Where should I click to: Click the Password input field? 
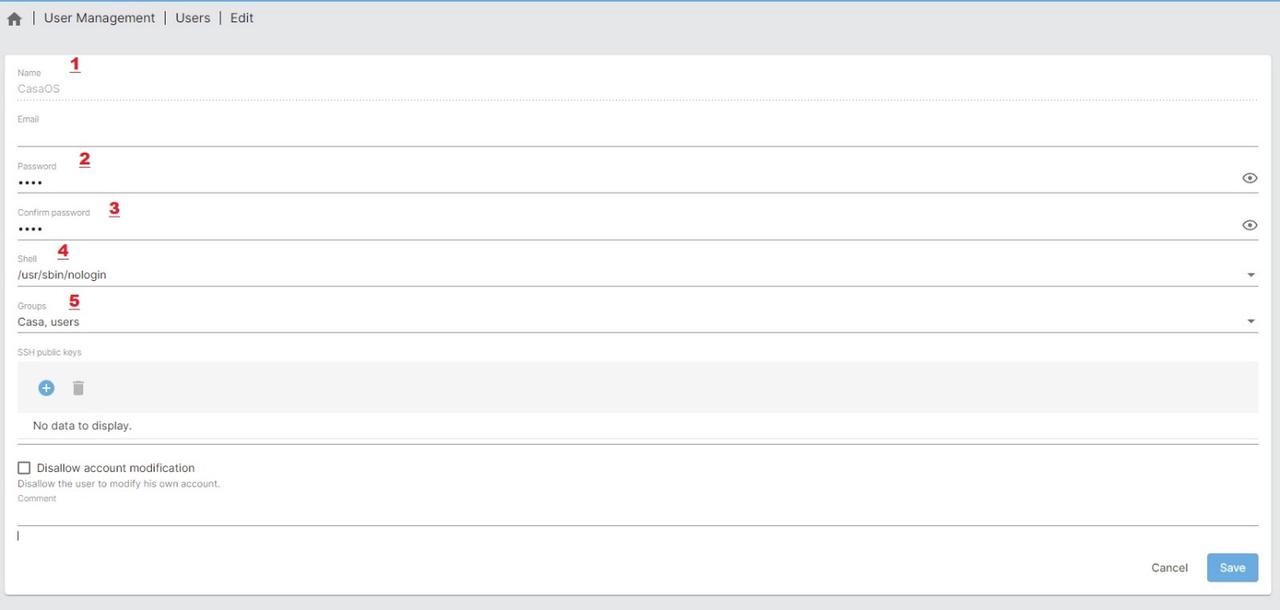(x=400, y=181)
